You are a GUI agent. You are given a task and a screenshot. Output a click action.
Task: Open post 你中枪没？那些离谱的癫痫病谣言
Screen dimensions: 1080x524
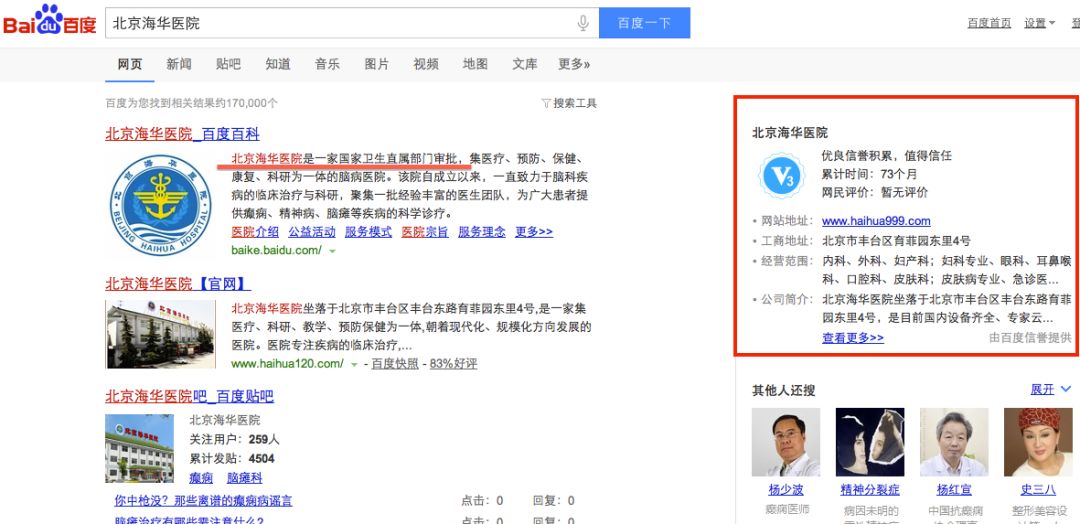[x=203, y=501]
